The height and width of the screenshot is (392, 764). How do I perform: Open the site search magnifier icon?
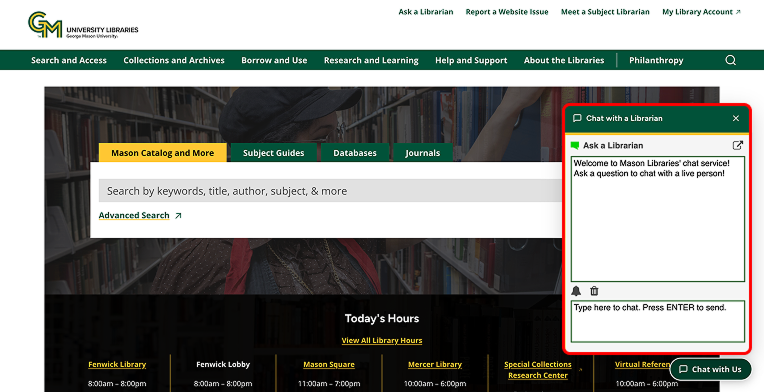tap(730, 60)
